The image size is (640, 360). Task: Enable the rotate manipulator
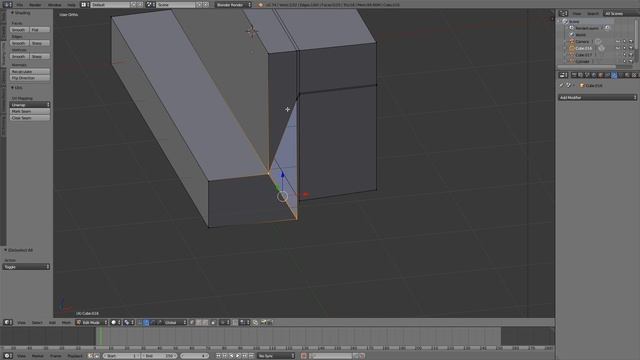pos(153,322)
